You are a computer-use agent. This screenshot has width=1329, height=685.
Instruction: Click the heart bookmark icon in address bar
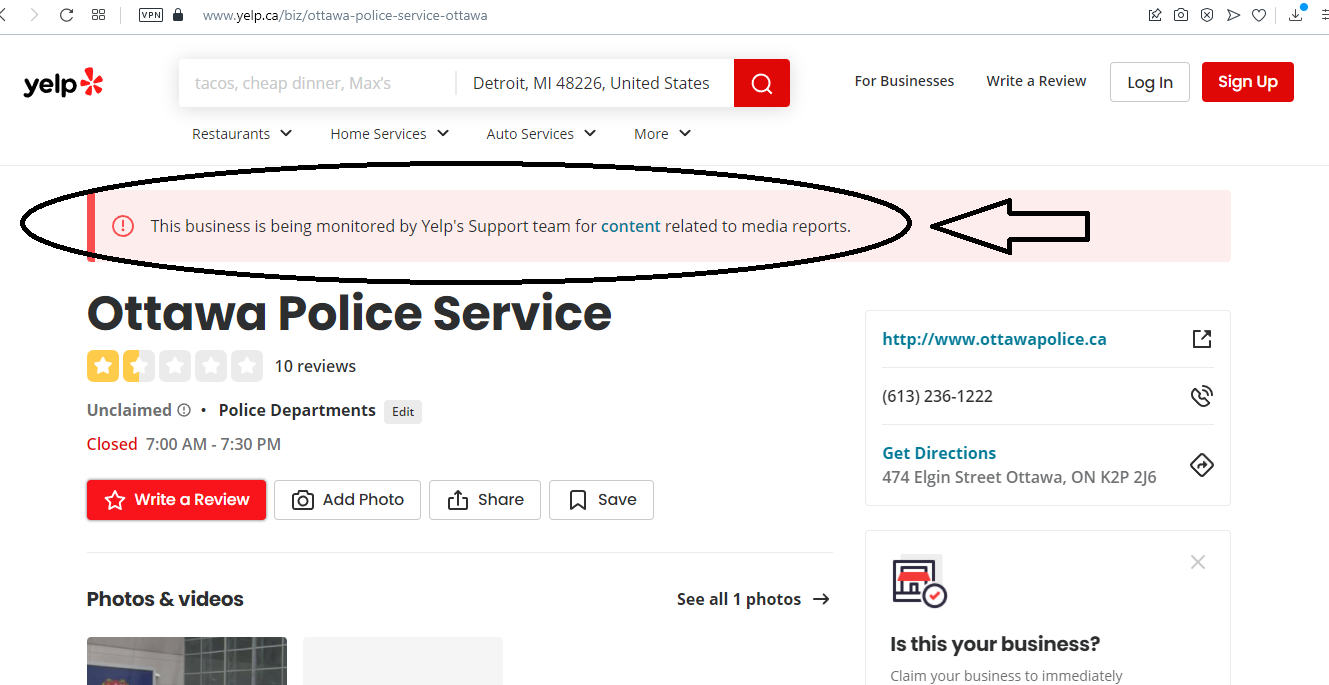(1259, 15)
